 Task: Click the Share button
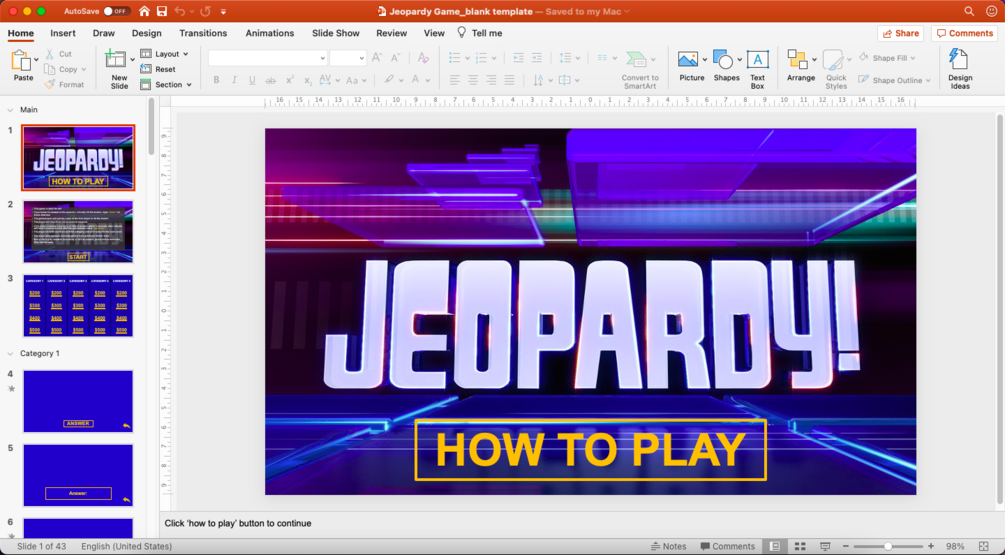pos(901,33)
